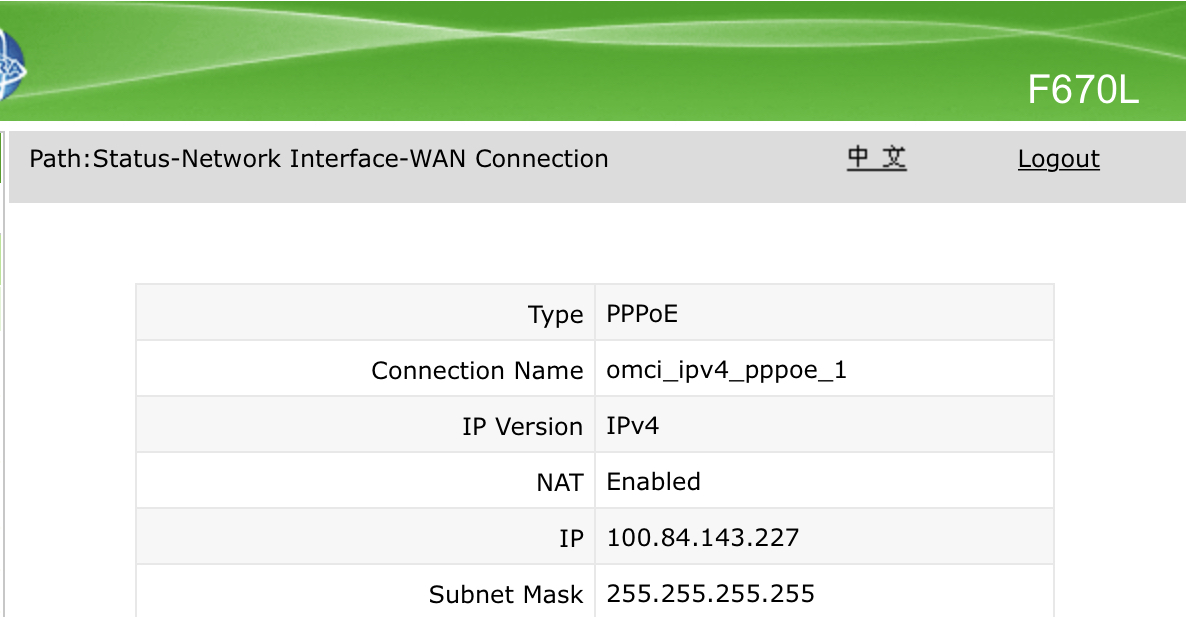
Task: Log out via the Logout link
Action: [1058, 159]
